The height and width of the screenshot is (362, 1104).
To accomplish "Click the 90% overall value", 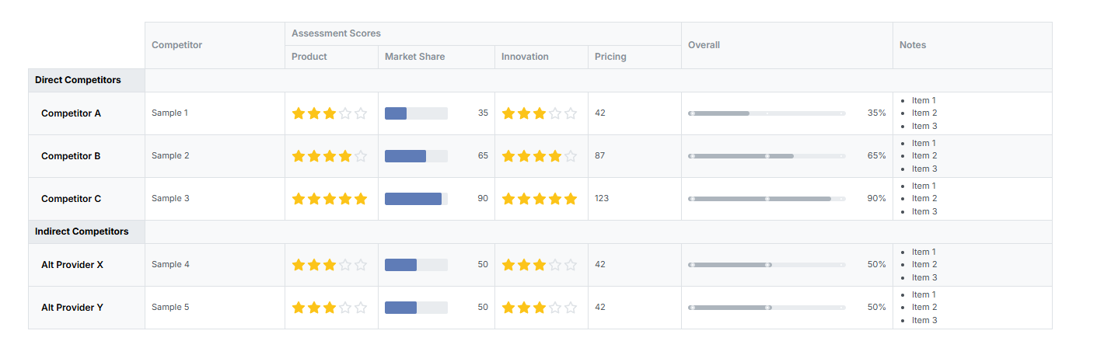I will click(877, 199).
